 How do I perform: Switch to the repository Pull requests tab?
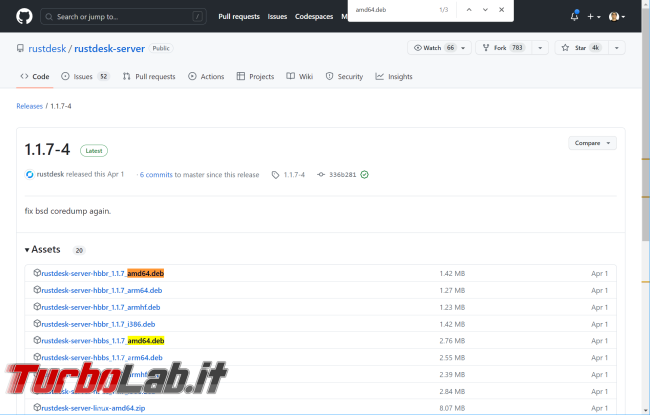[149, 76]
